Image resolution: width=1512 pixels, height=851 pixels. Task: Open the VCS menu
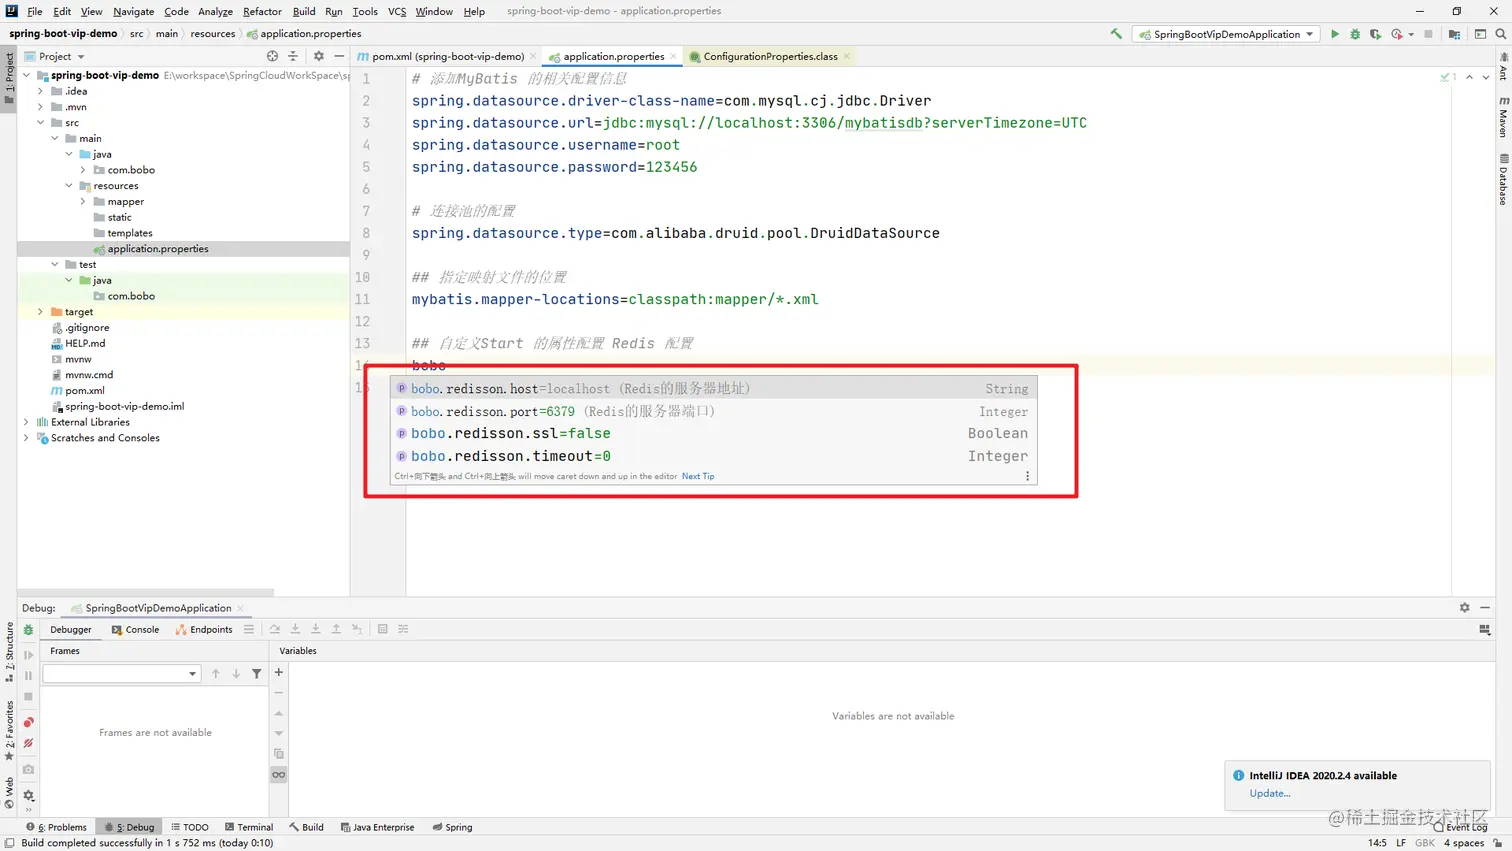click(397, 11)
